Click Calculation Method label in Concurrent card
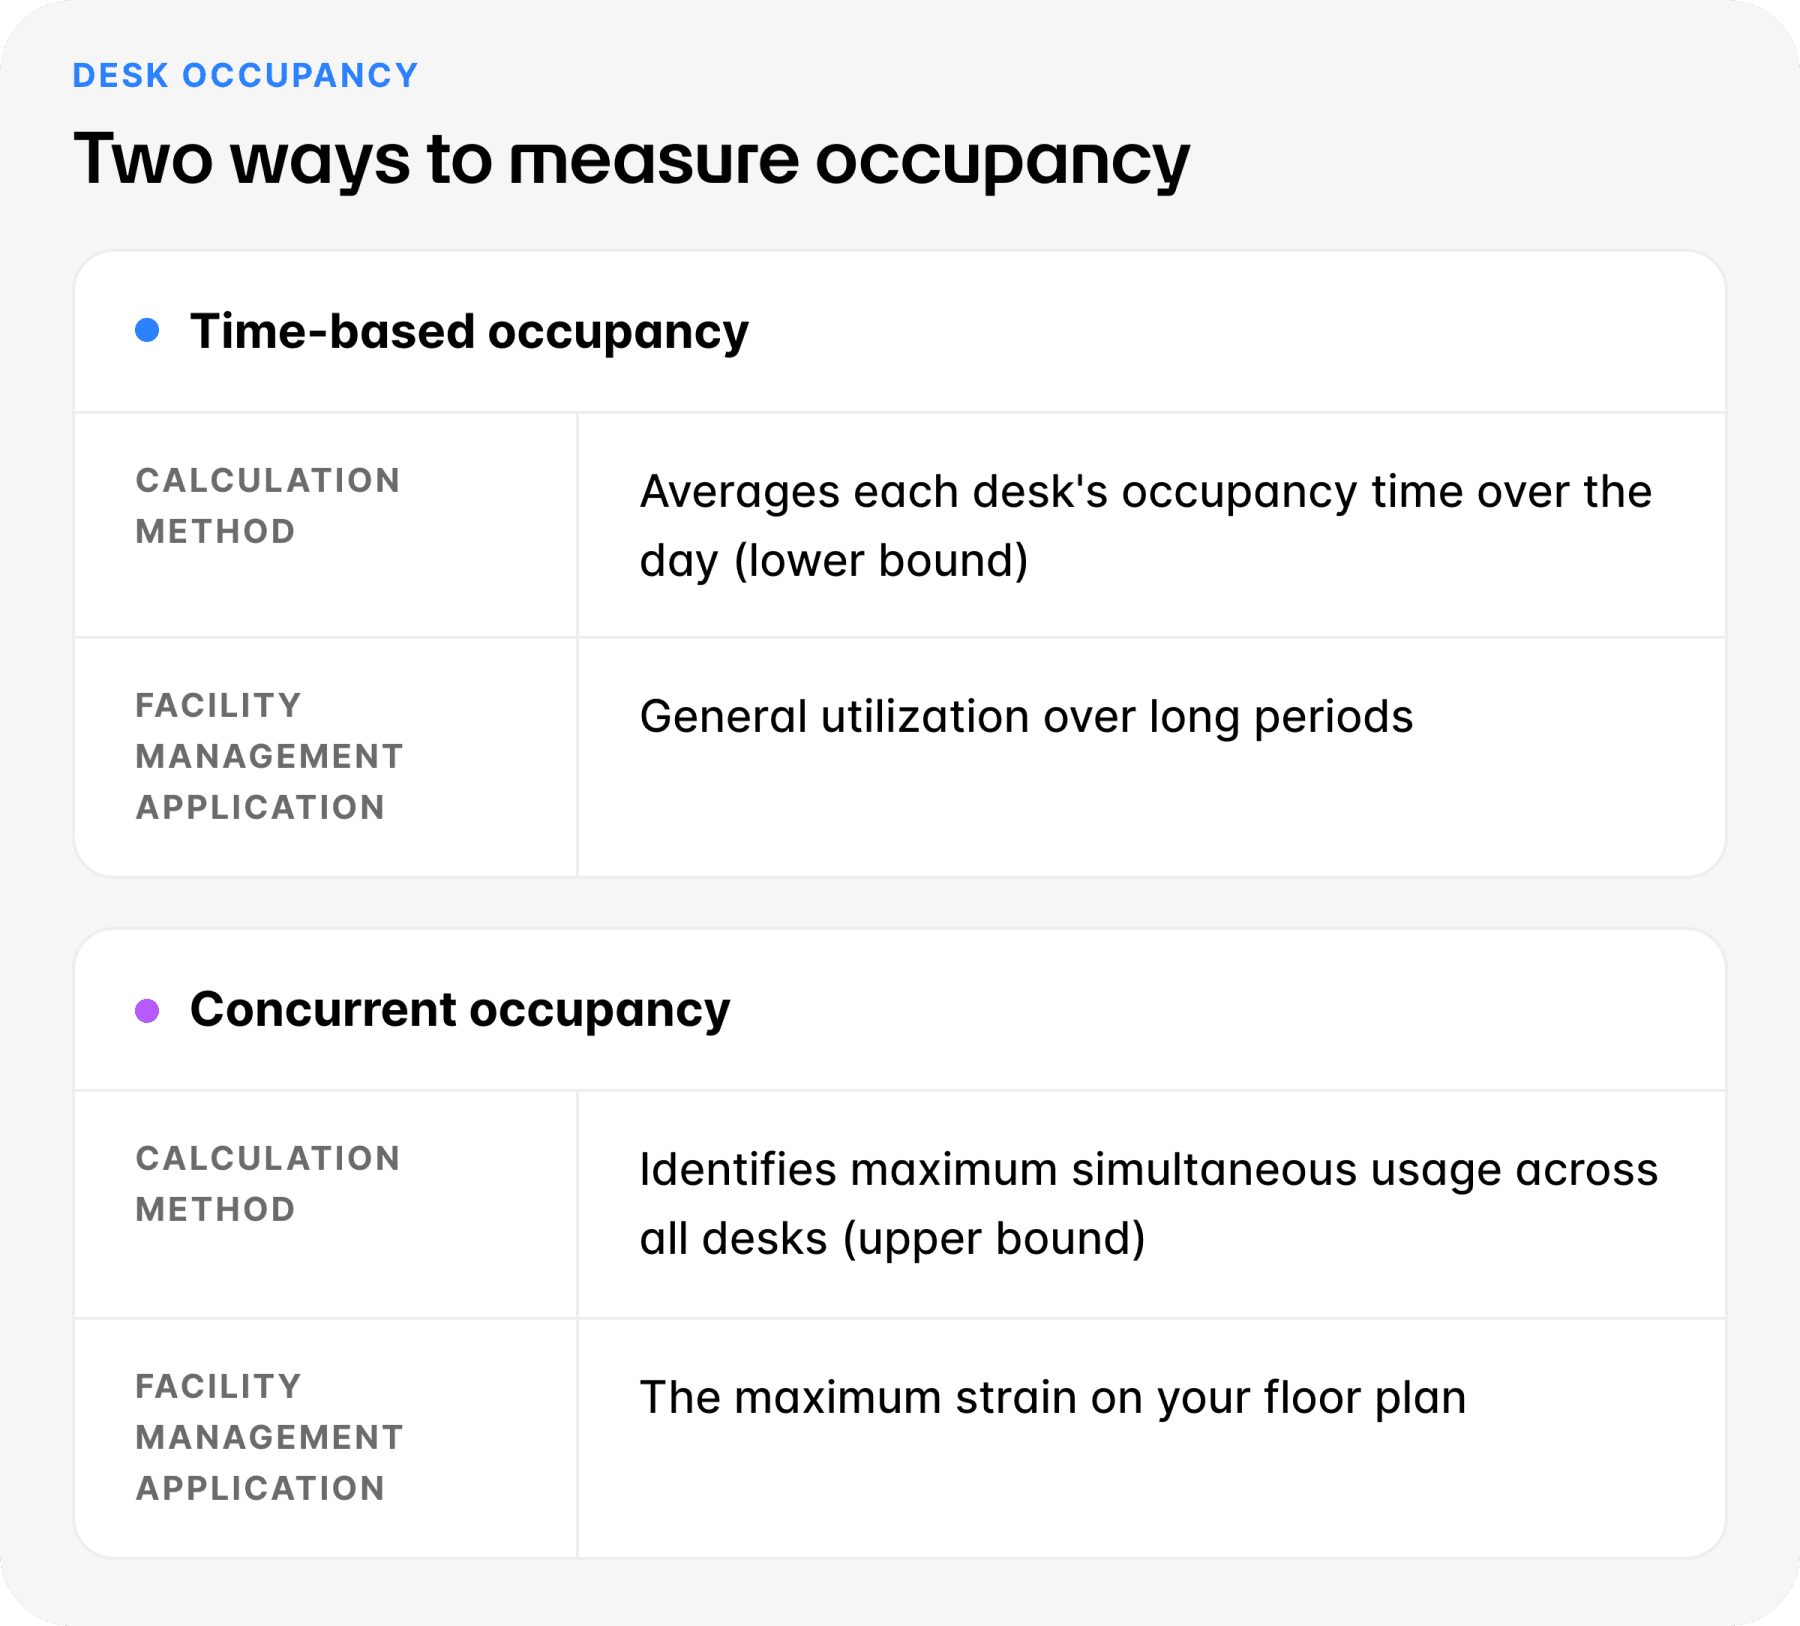The width and height of the screenshot is (1800, 1626). click(268, 1184)
